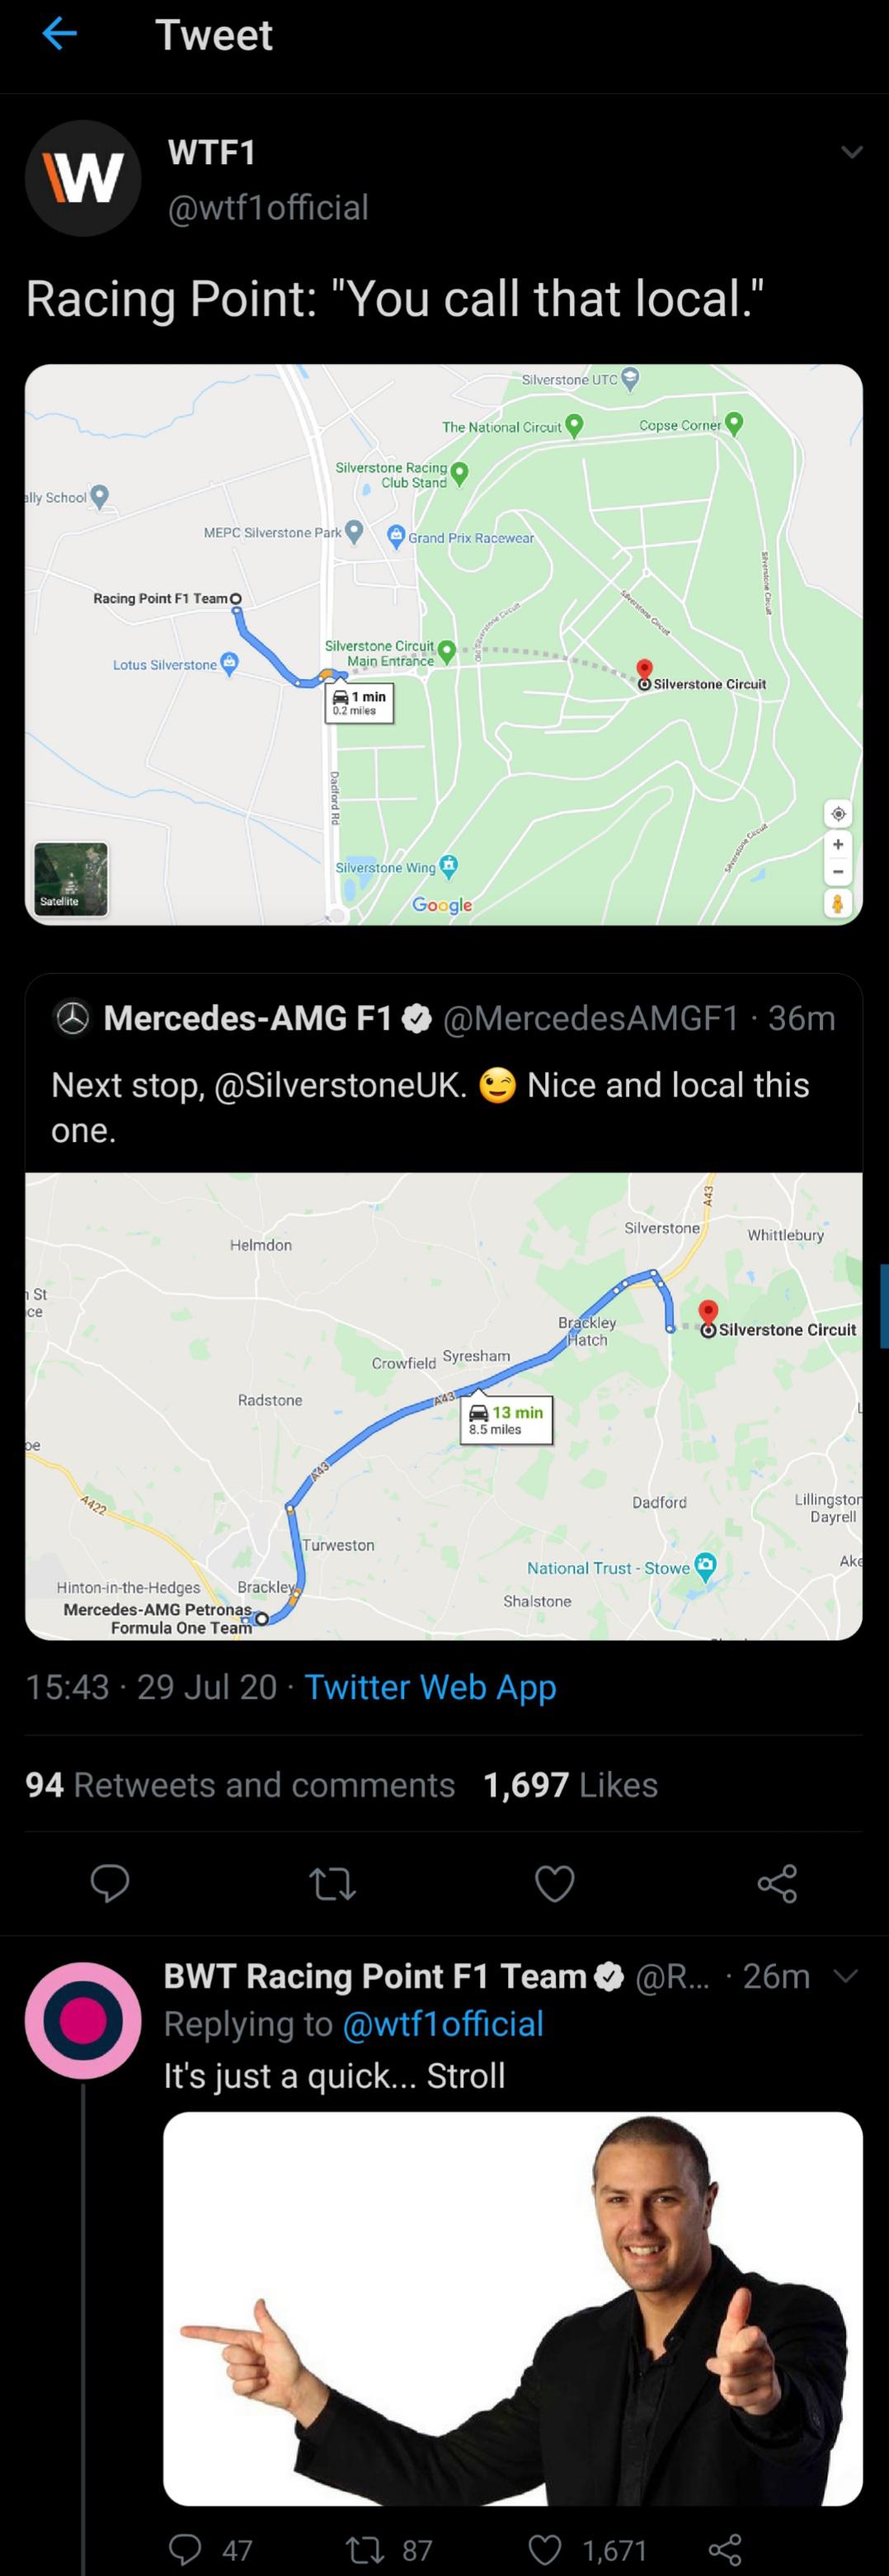This screenshot has width=889, height=2576.
Task: Expand the WTF1 tweet options chevron
Action: (x=851, y=152)
